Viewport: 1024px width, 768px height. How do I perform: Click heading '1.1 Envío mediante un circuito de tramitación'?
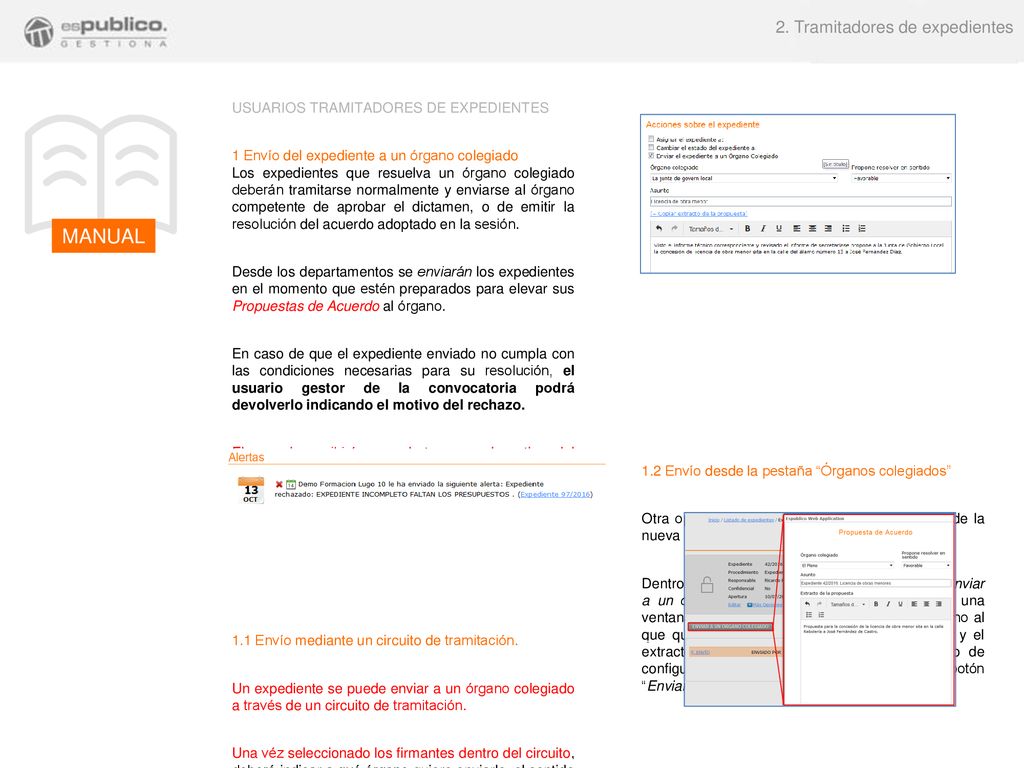(375, 641)
